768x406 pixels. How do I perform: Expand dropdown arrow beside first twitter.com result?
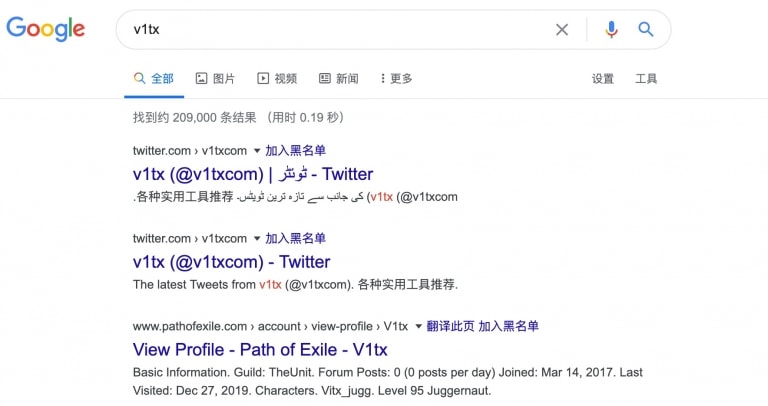(257, 151)
